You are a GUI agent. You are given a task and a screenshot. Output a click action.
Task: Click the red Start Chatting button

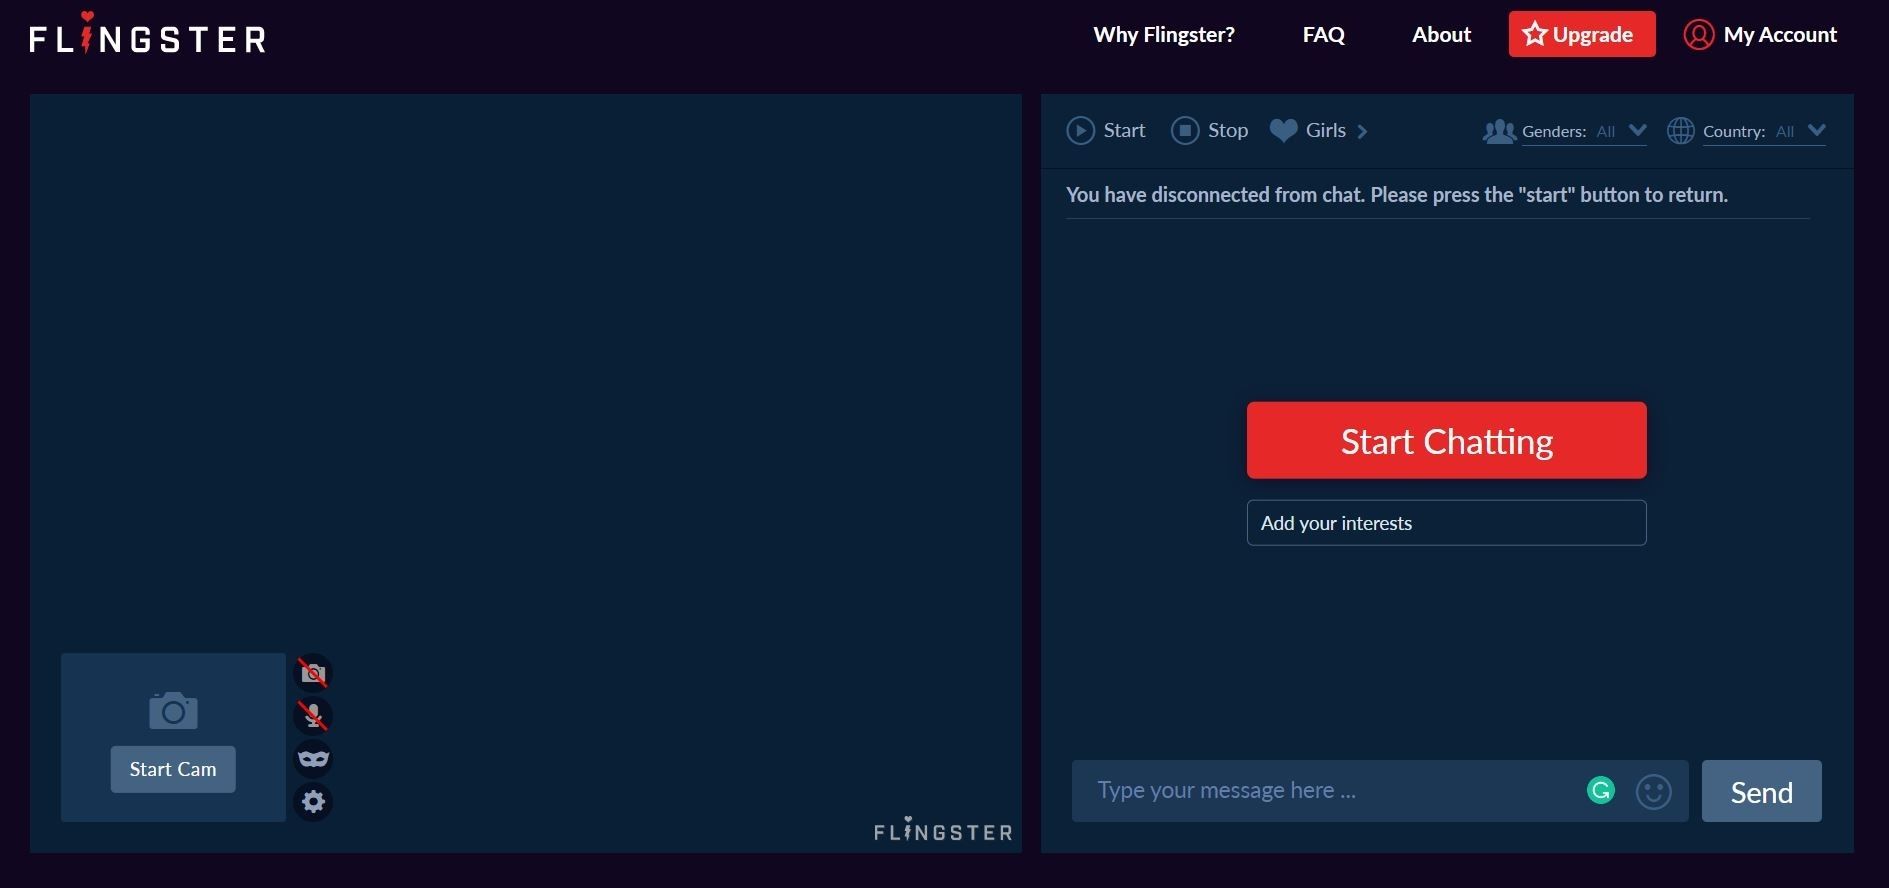(1446, 440)
